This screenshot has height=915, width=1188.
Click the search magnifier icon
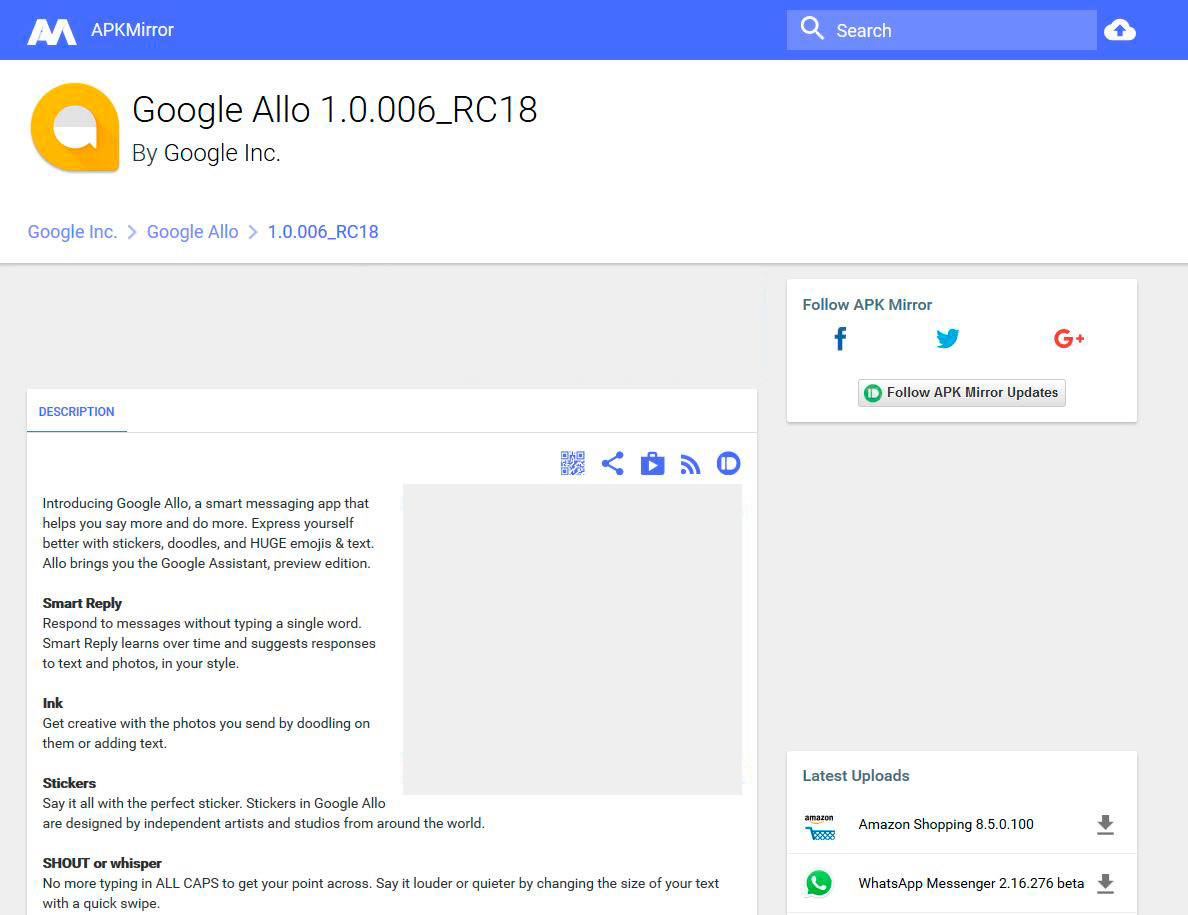point(812,29)
